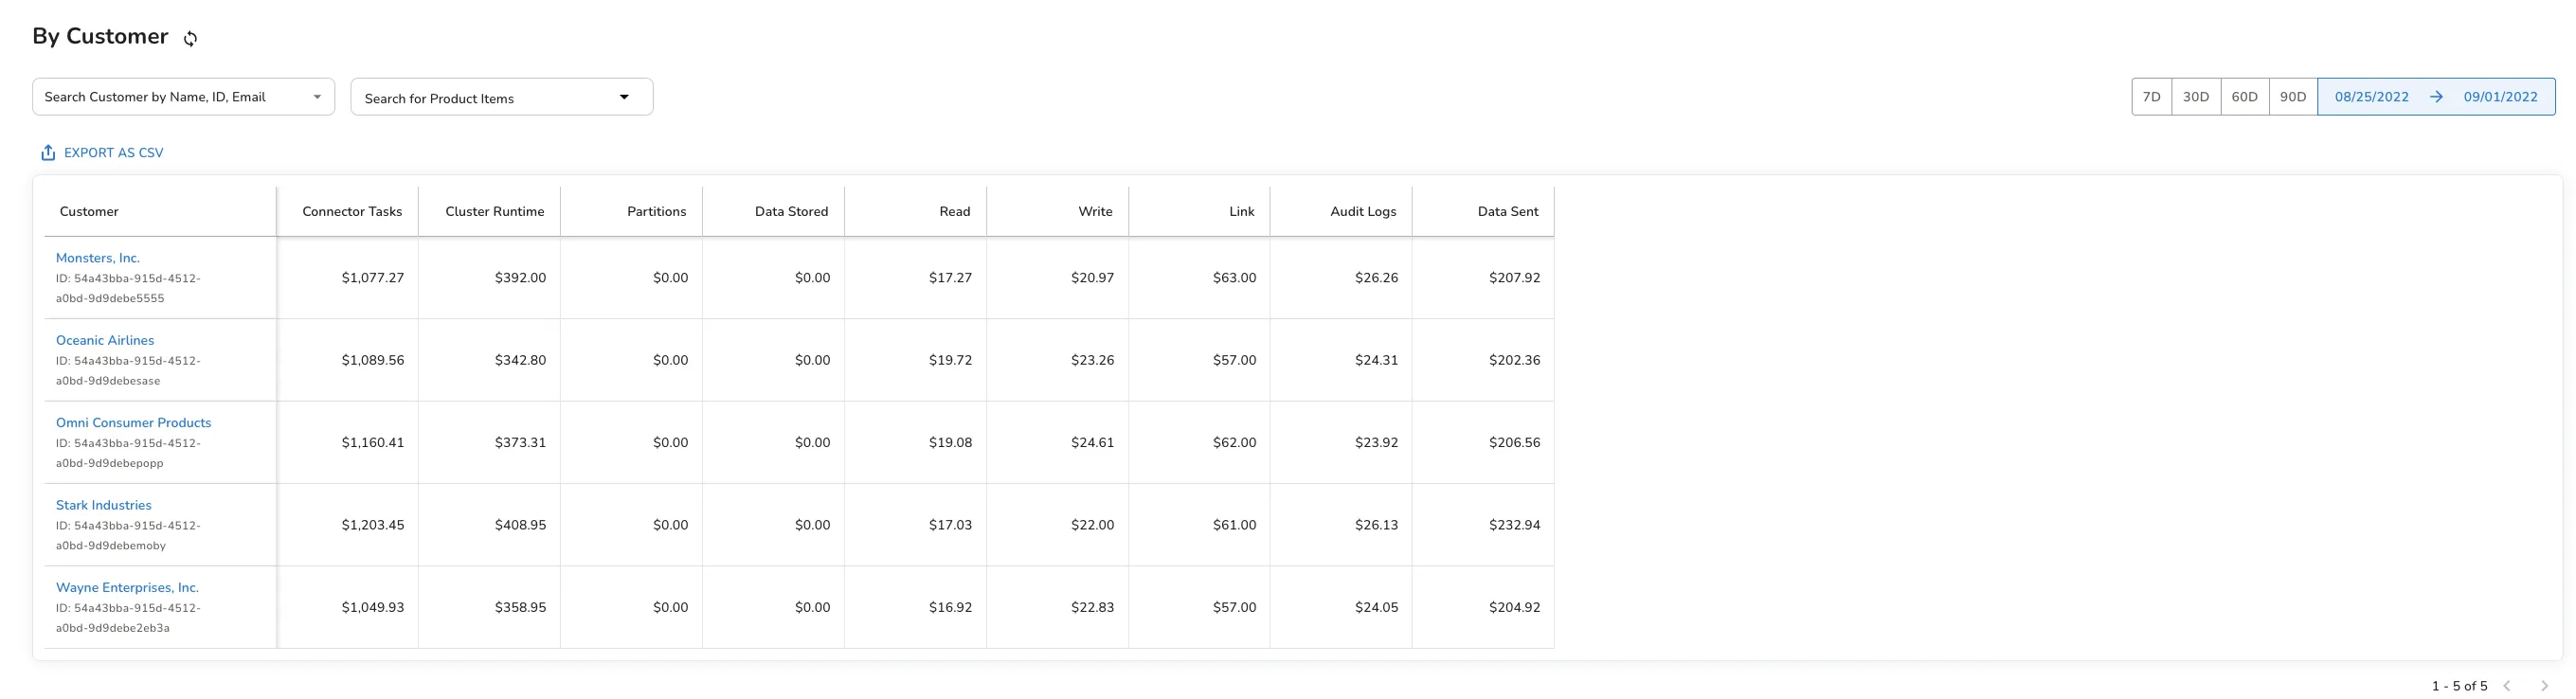The image size is (2576, 699).
Task: Select the $16.92 Read cell
Action: pyautogui.click(x=916, y=607)
